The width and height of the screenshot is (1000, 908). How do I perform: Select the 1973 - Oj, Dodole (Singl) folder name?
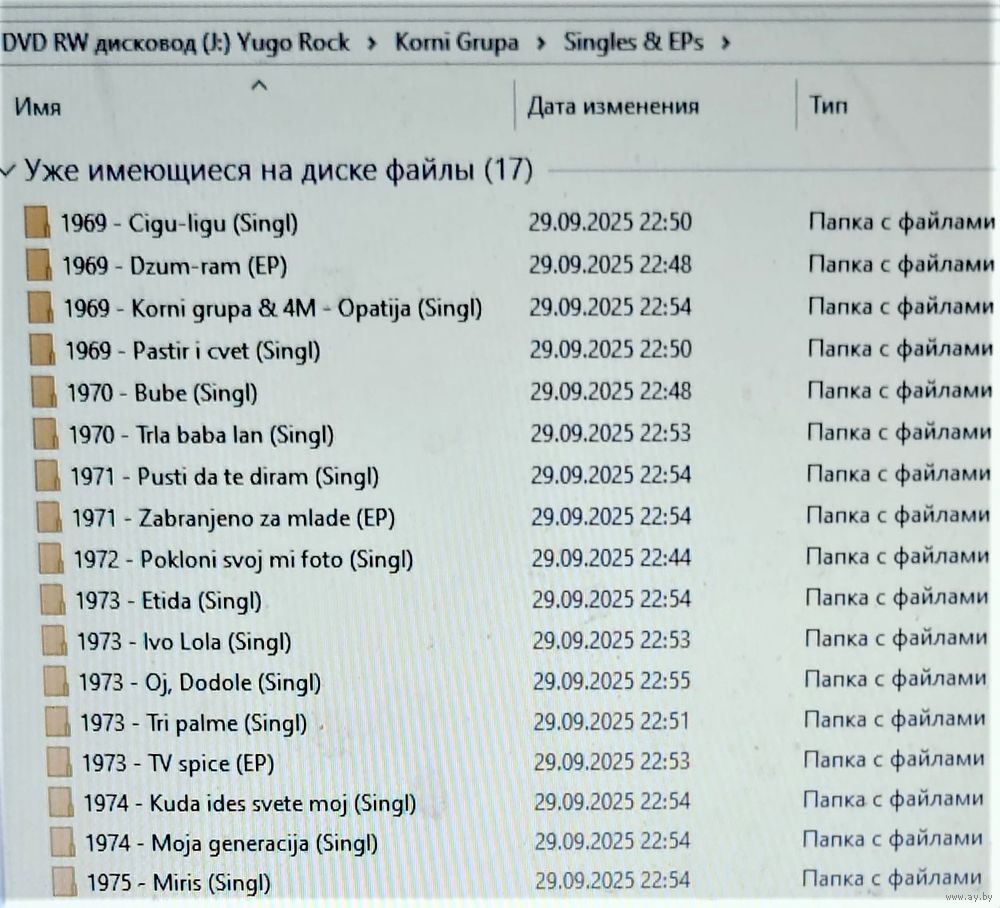(200, 683)
